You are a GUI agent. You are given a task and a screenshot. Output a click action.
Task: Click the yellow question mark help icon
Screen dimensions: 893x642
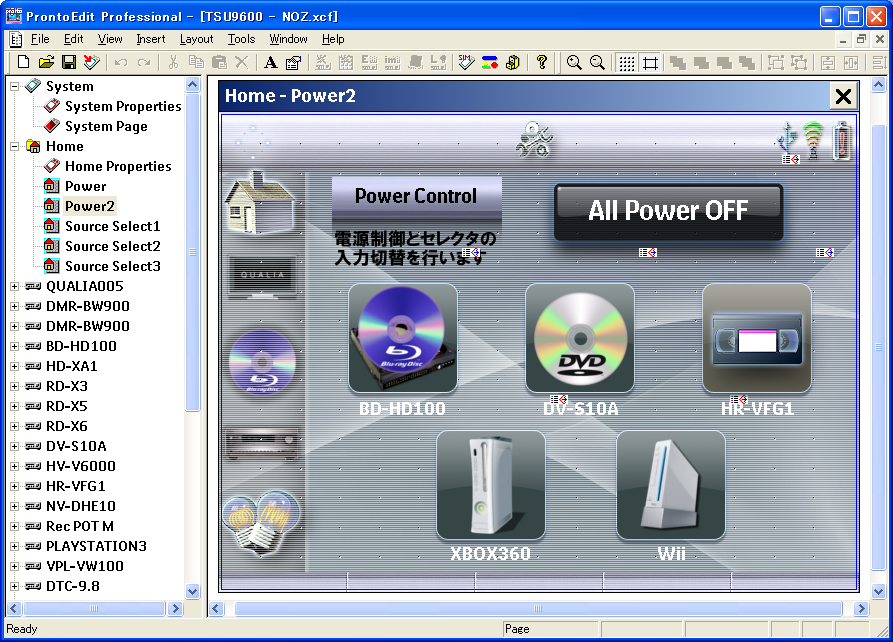542,62
